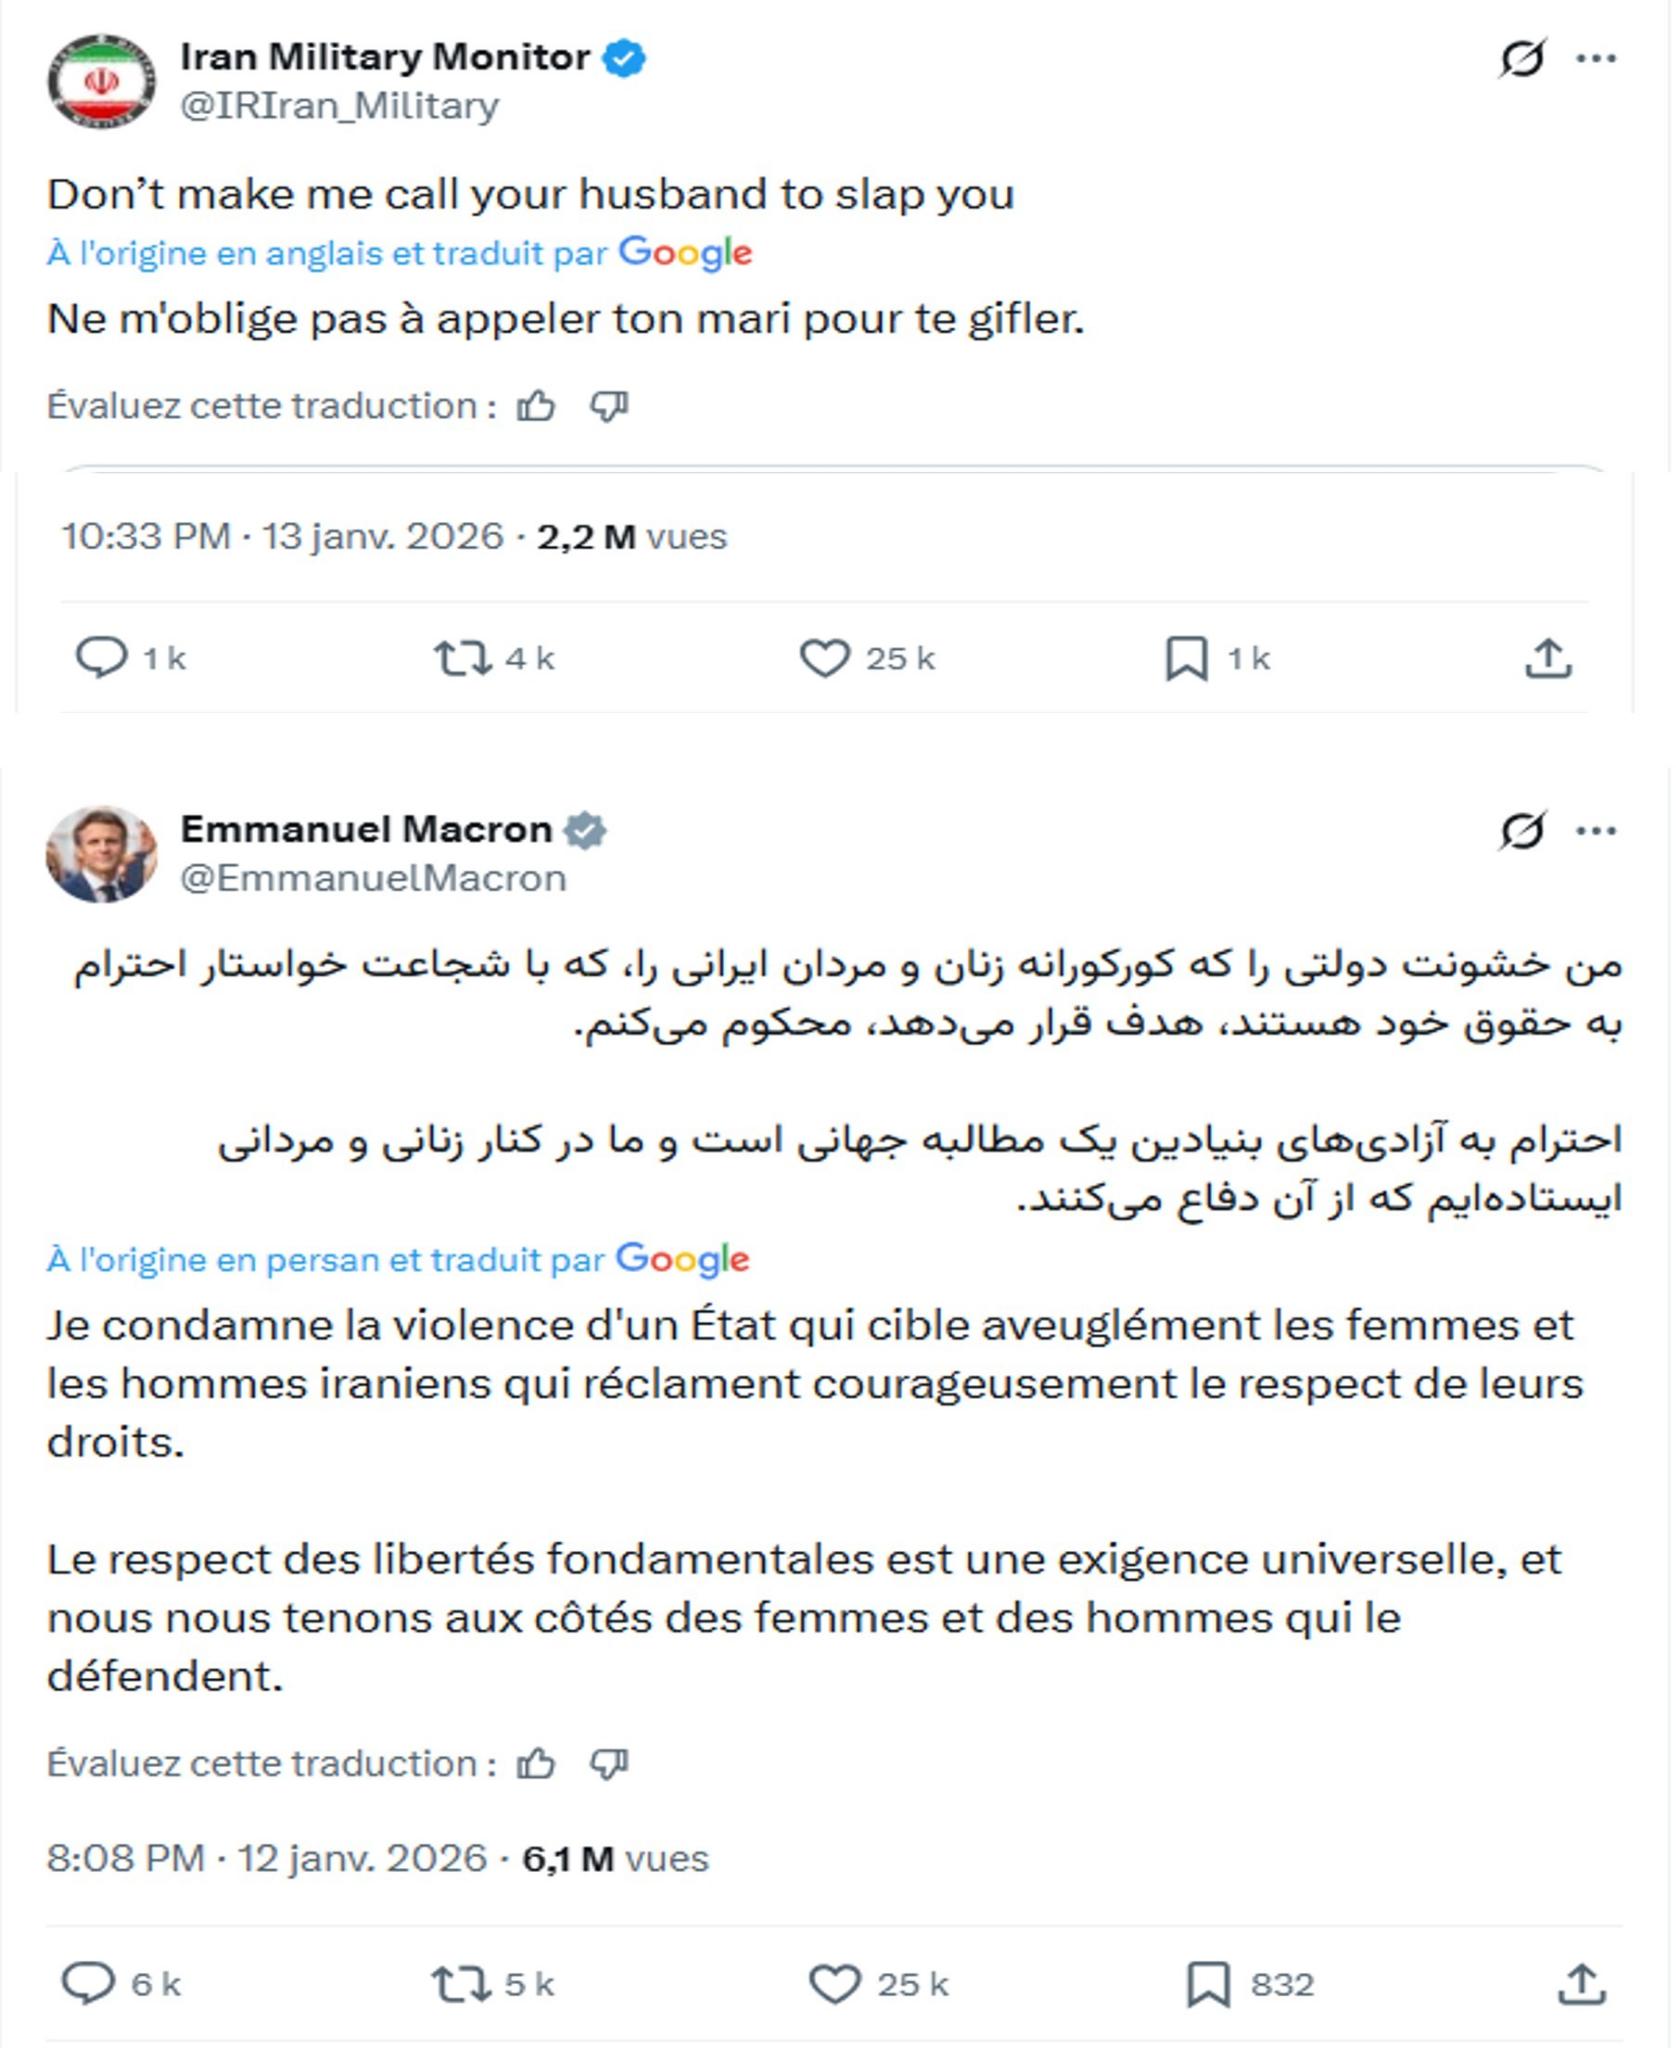Reply to the Iran Military Monitor tweet
Image resolution: width=1676 pixels, height=2048 pixels.
coord(102,658)
